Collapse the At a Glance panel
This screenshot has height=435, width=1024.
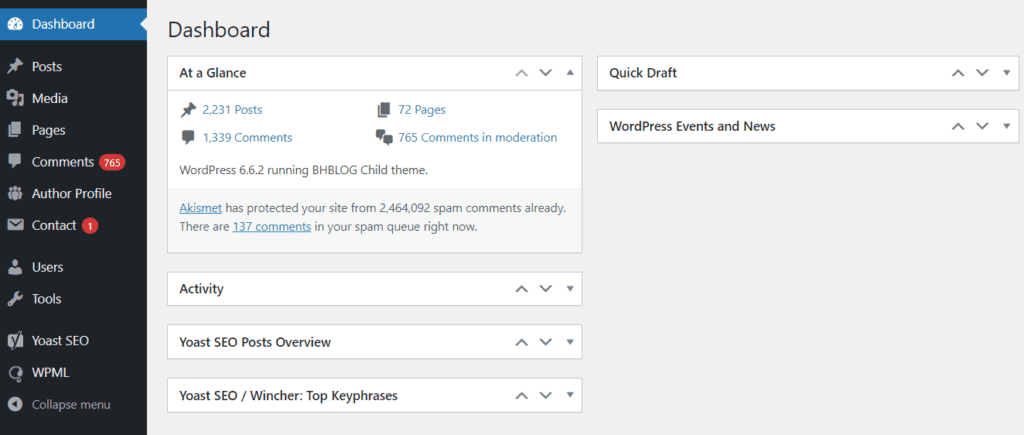coord(569,72)
